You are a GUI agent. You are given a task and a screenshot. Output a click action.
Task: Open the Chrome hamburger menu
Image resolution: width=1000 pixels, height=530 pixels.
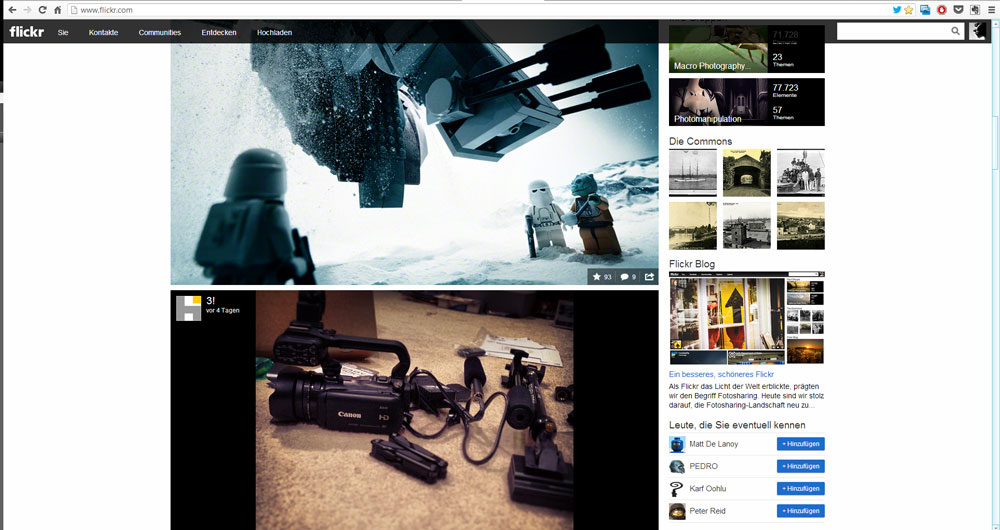coord(989,9)
